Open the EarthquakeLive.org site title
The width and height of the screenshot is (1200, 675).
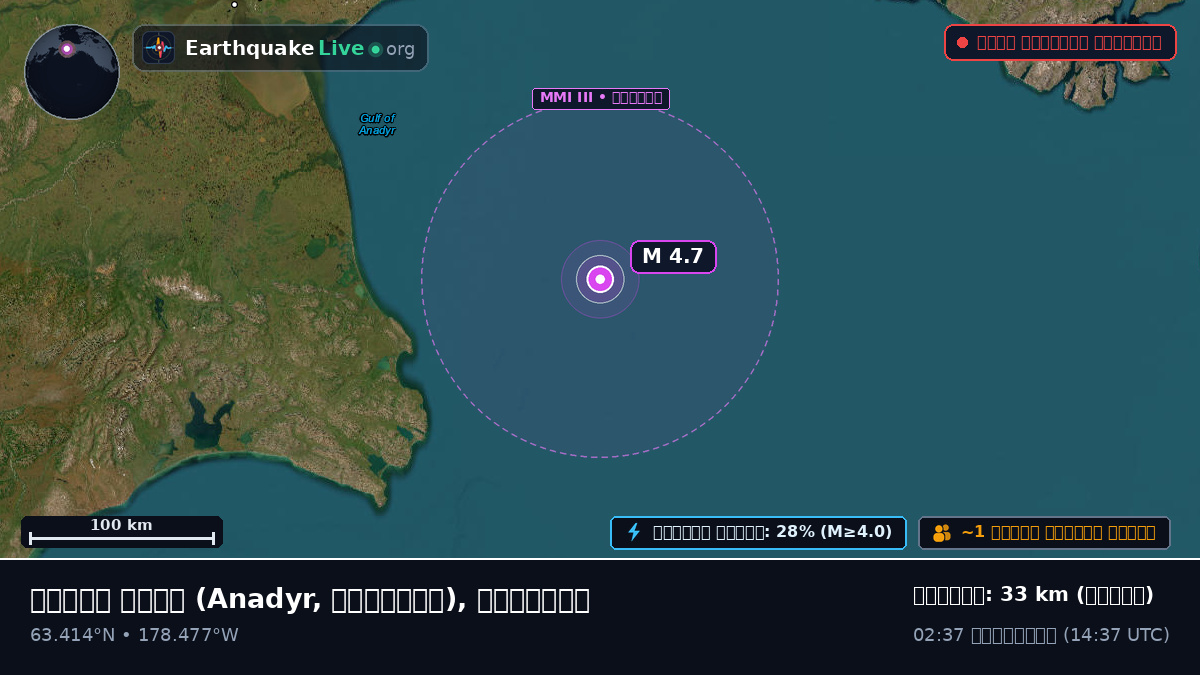tap(300, 48)
